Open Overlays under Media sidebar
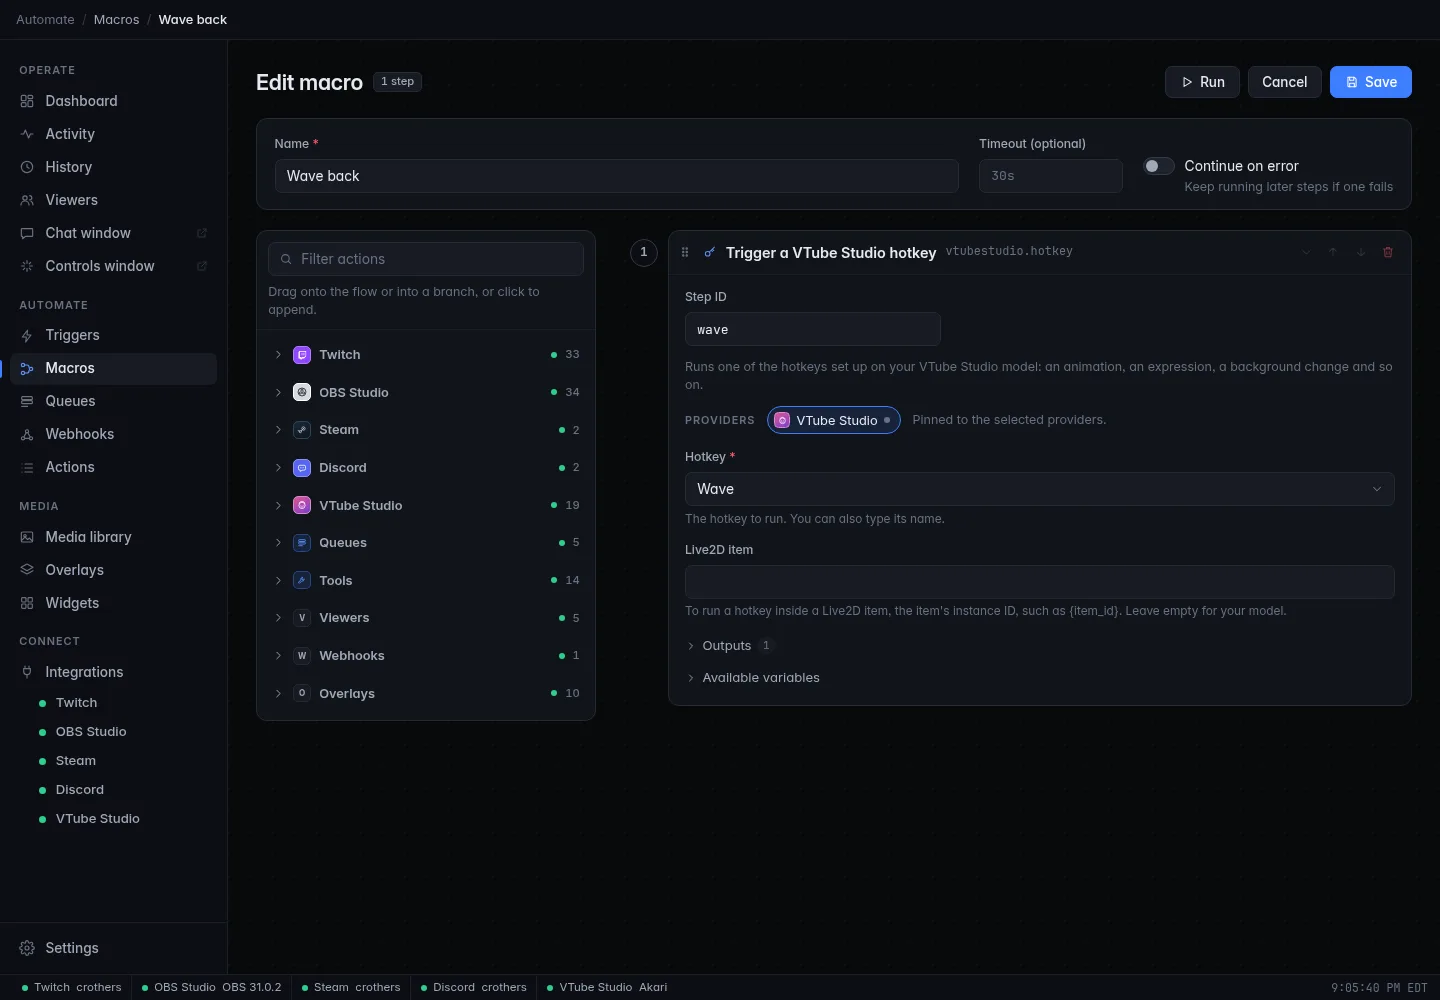The image size is (1440, 1000). pos(113,570)
